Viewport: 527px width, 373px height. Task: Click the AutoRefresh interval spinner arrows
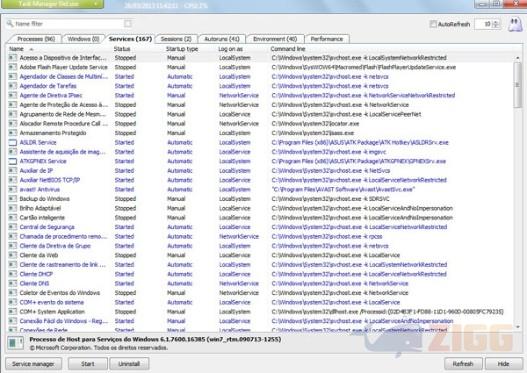pos(496,24)
